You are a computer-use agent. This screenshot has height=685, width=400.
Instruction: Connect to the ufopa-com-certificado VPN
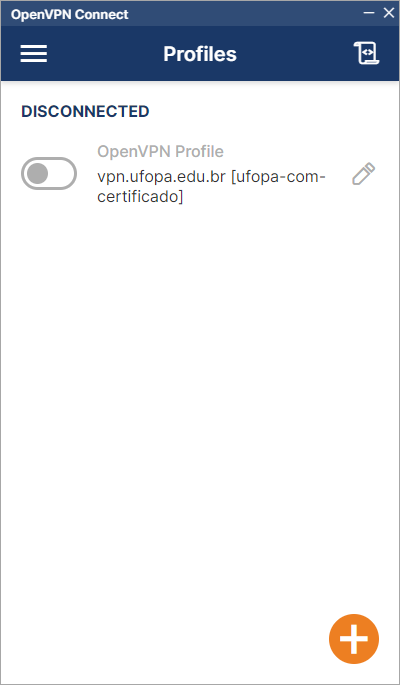[x=49, y=173]
